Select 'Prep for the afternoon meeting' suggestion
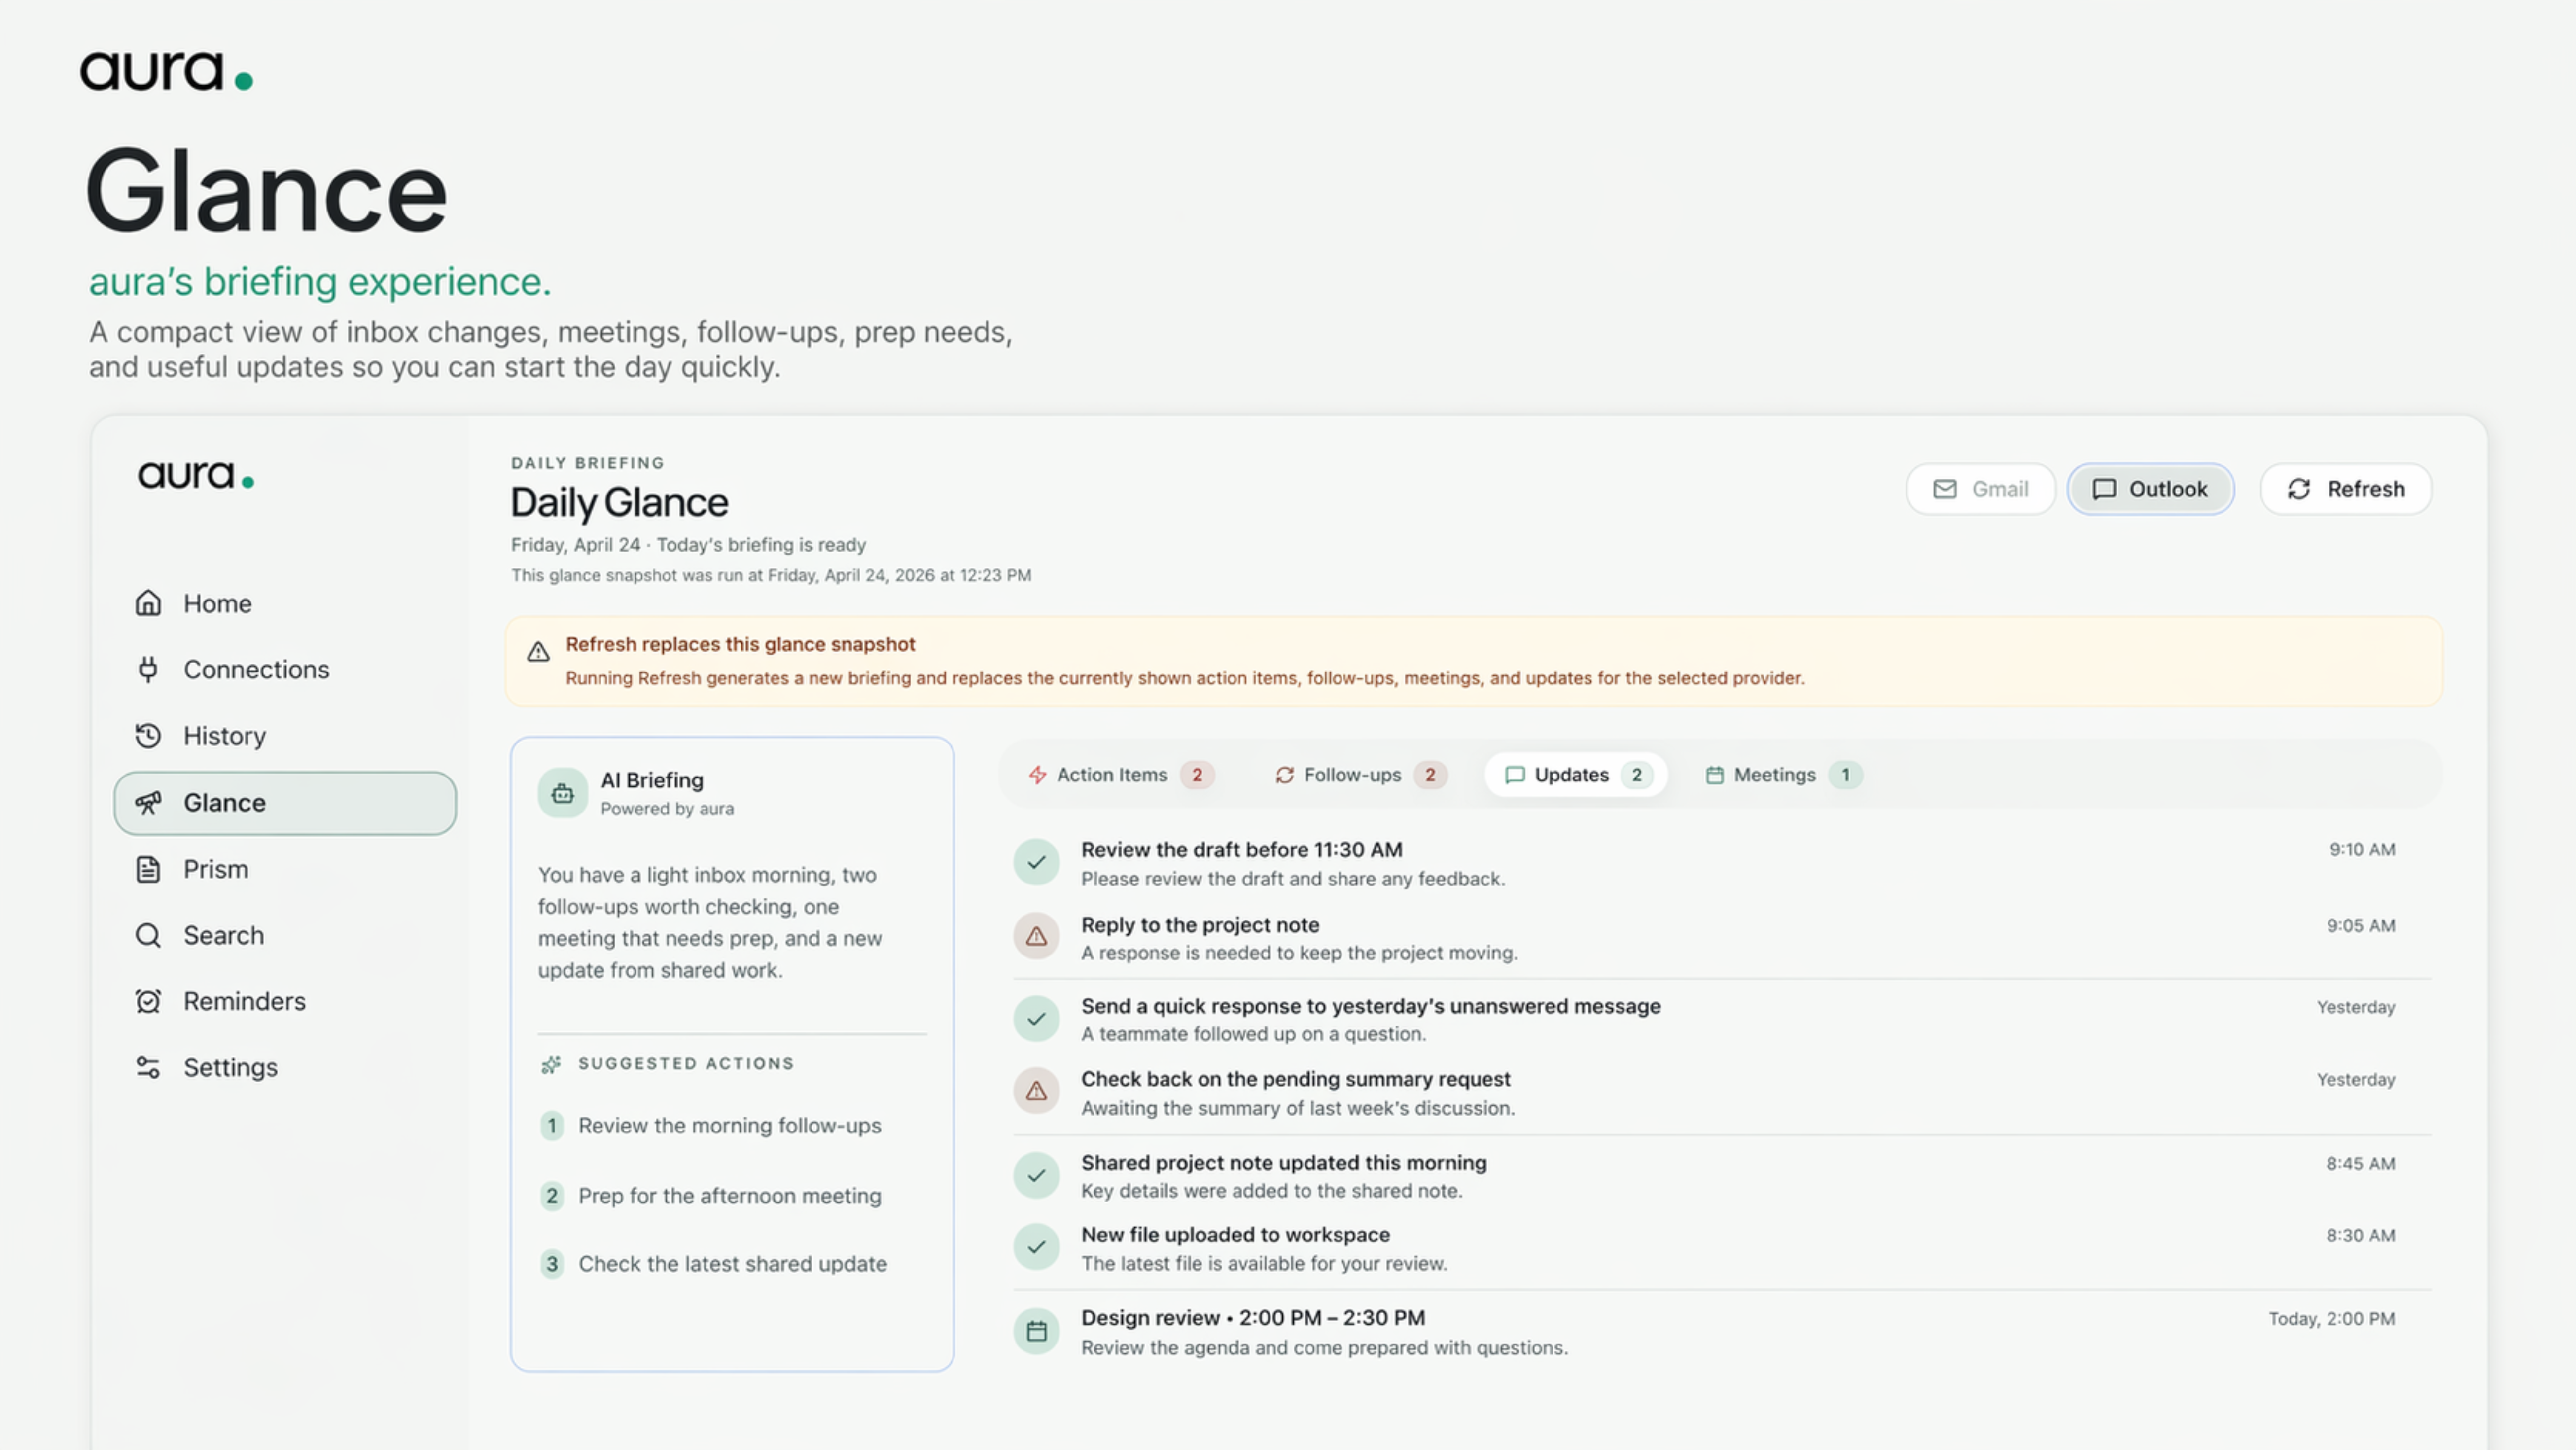The height and width of the screenshot is (1450, 2576). tap(729, 1196)
